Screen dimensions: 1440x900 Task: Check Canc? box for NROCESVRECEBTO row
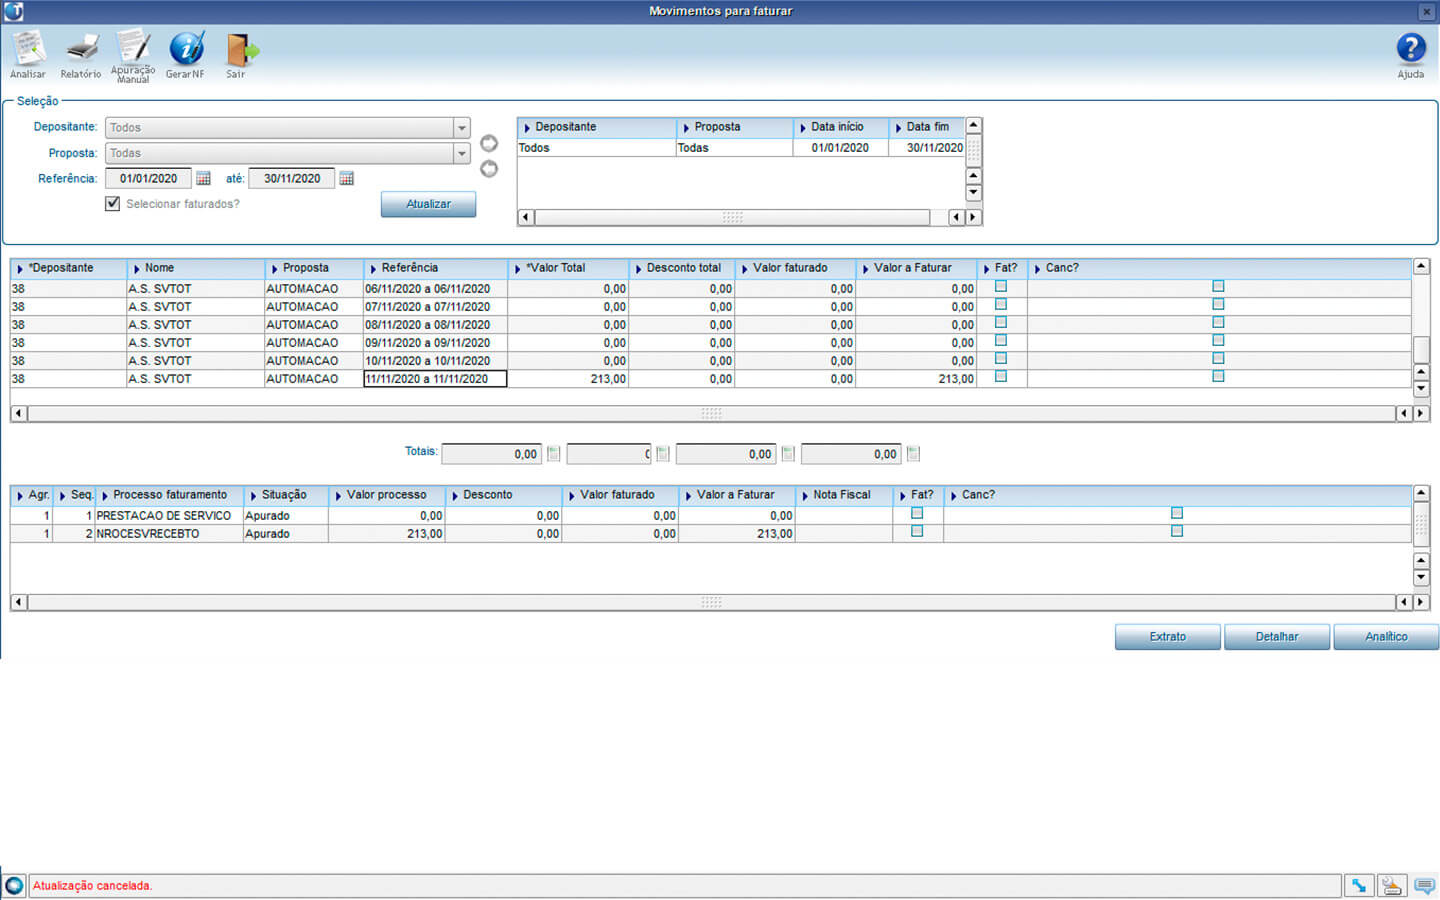pyautogui.click(x=1177, y=531)
